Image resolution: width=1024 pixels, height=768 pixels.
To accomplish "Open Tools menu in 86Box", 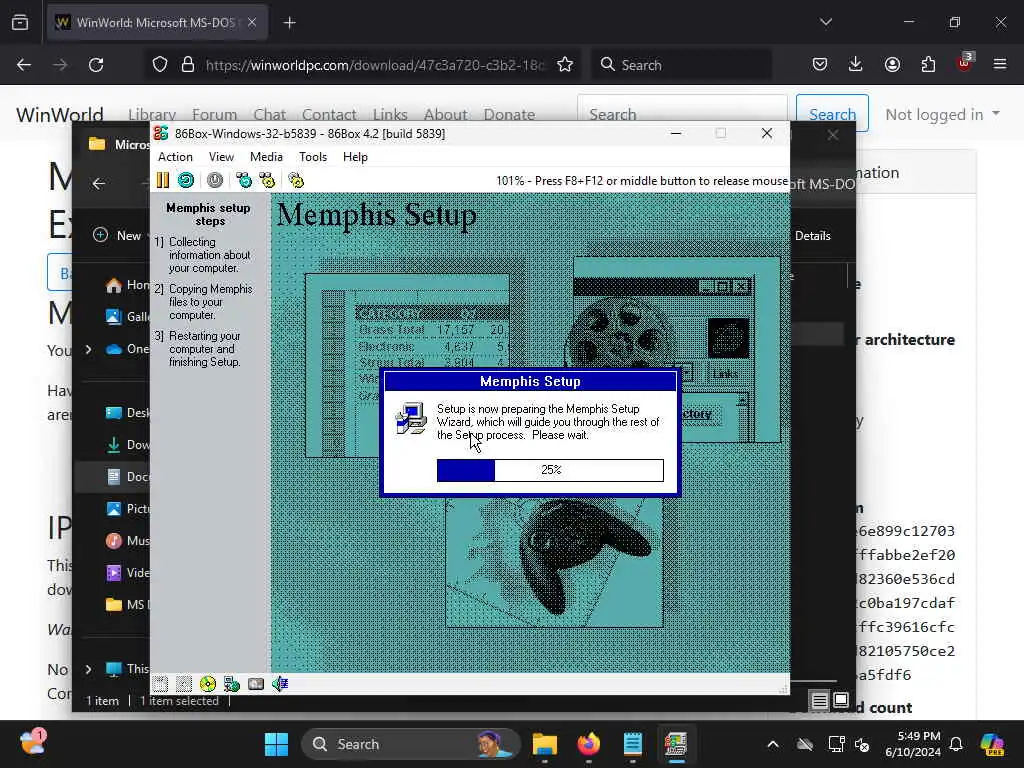I will click(x=313, y=157).
